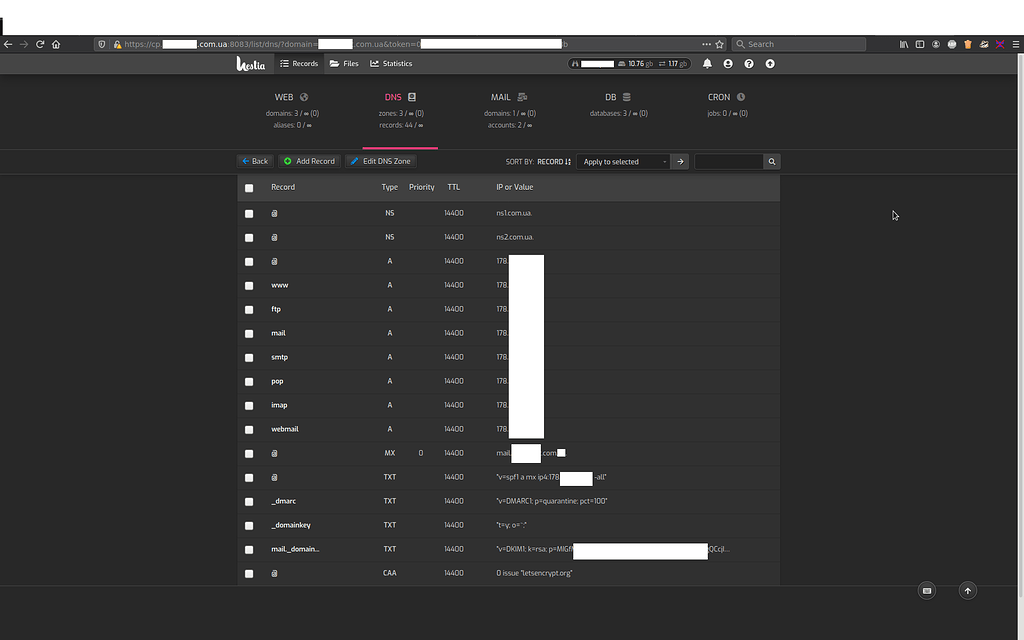Screen dimensions: 1024x640
Task: Switch to the CRON tab
Action: coord(727,104)
